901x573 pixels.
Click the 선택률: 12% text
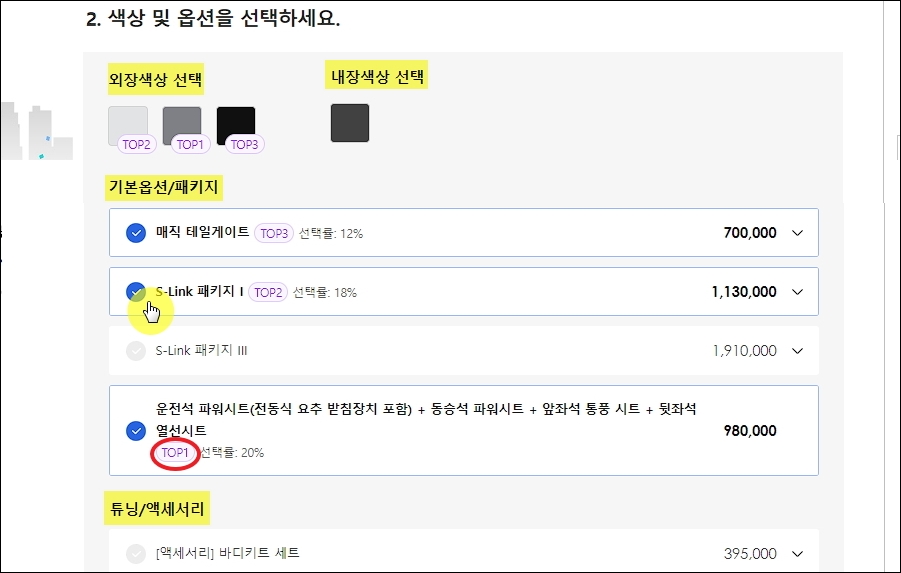(331, 234)
